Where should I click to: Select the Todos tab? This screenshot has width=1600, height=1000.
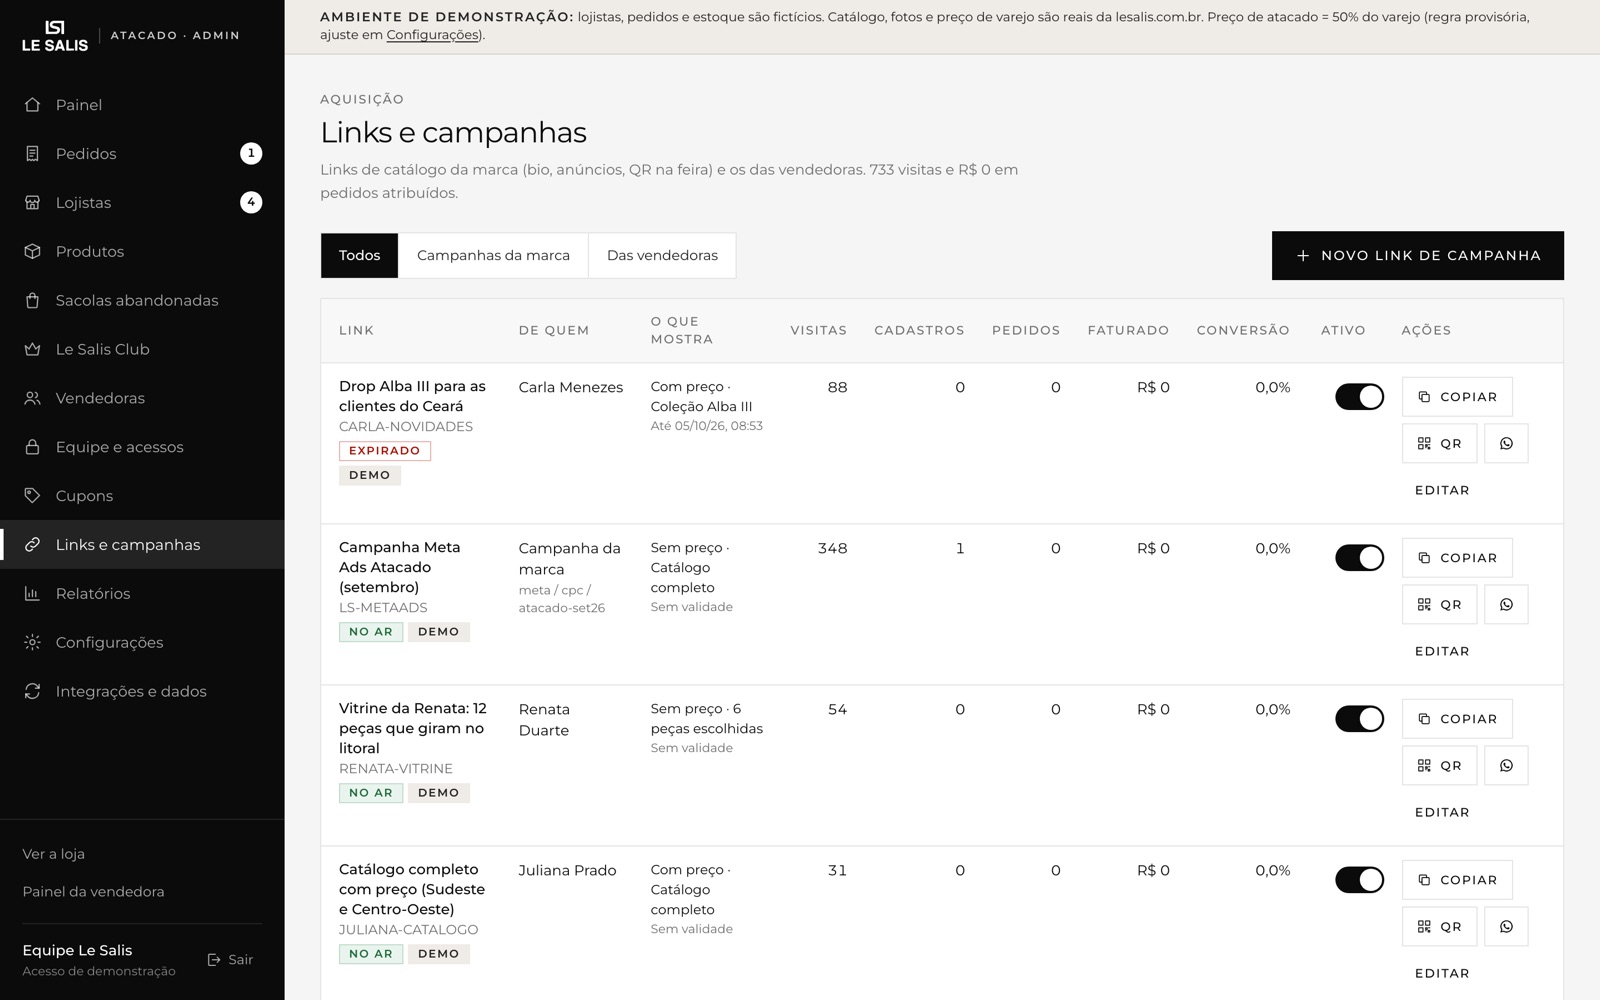pos(359,256)
